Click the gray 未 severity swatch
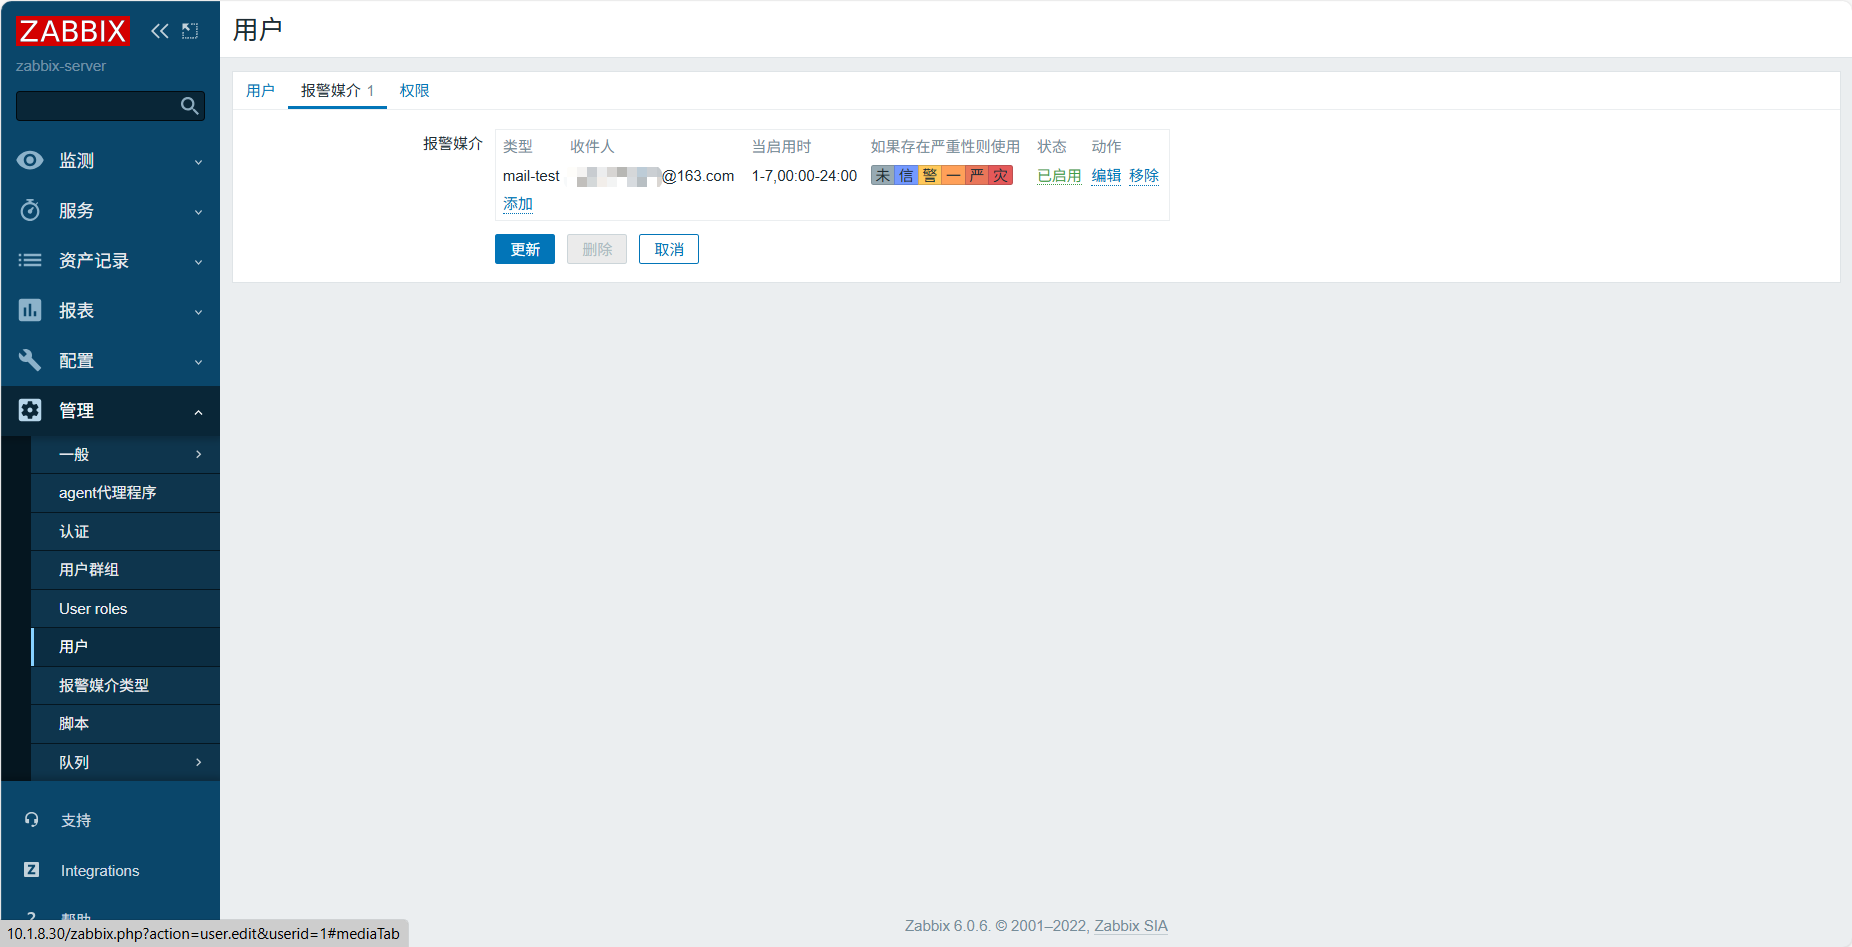This screenshot has width=1852, height=947. 882,176
